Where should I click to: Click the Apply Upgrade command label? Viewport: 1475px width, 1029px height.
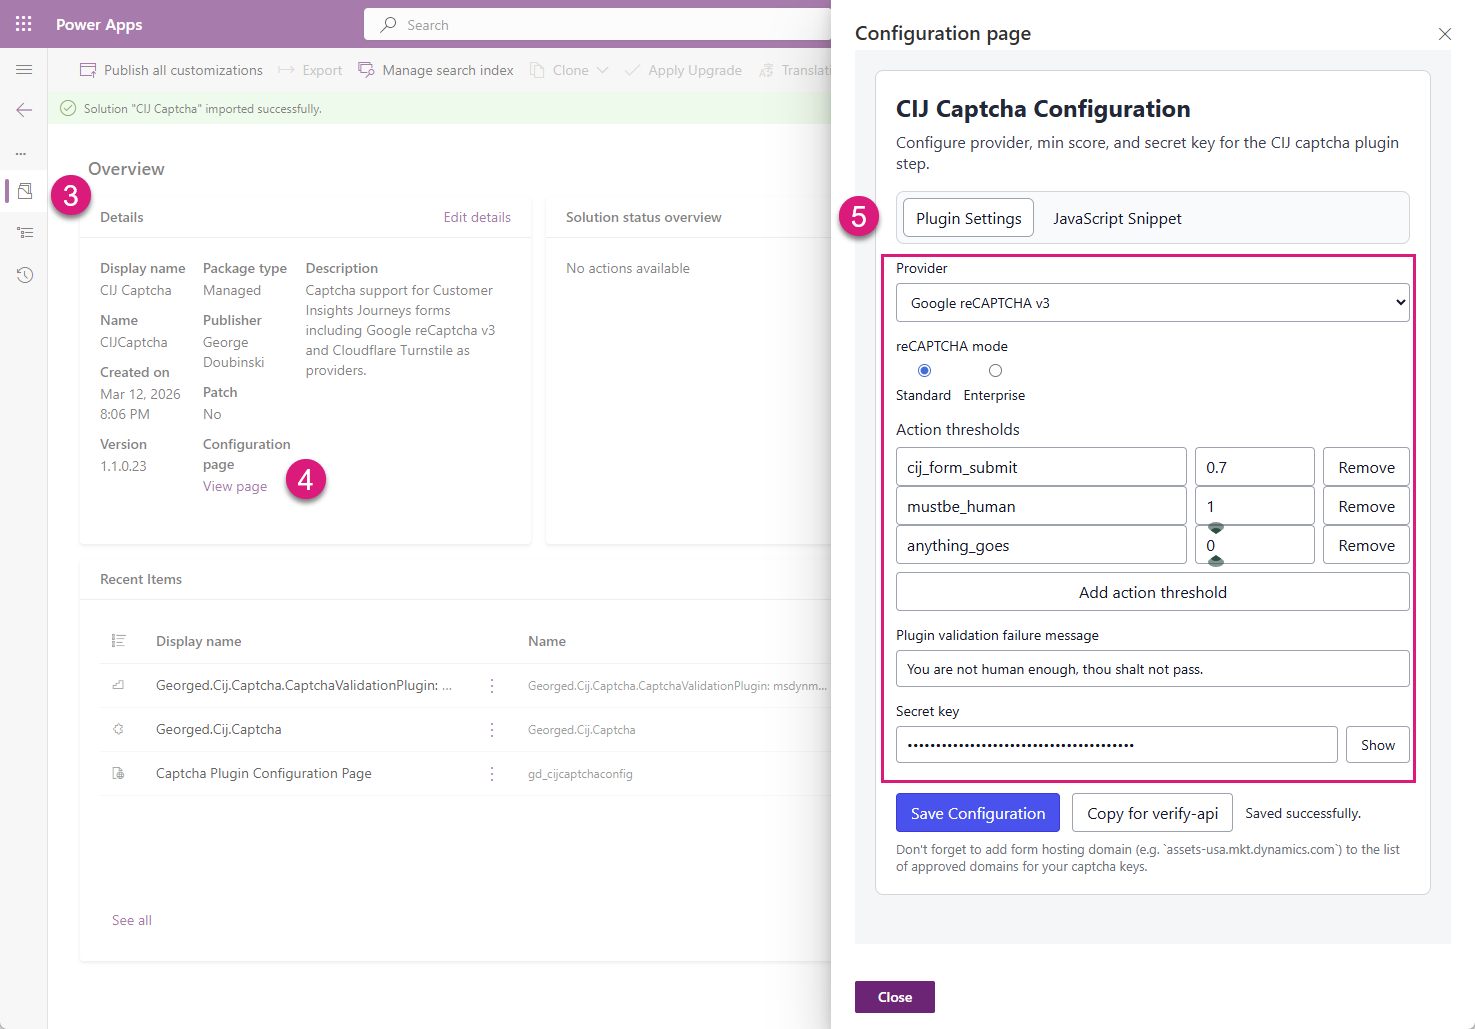(x=695, y=70)
